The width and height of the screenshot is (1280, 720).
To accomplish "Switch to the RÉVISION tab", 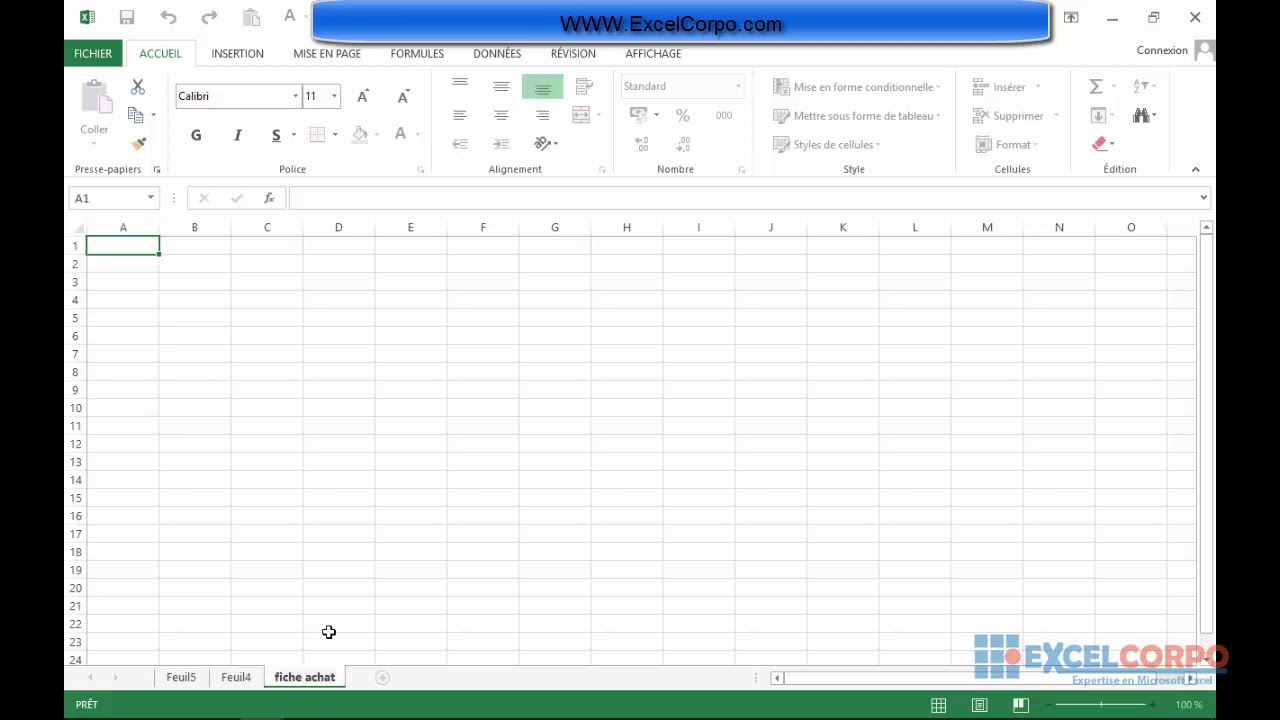I will click(573, 53).
